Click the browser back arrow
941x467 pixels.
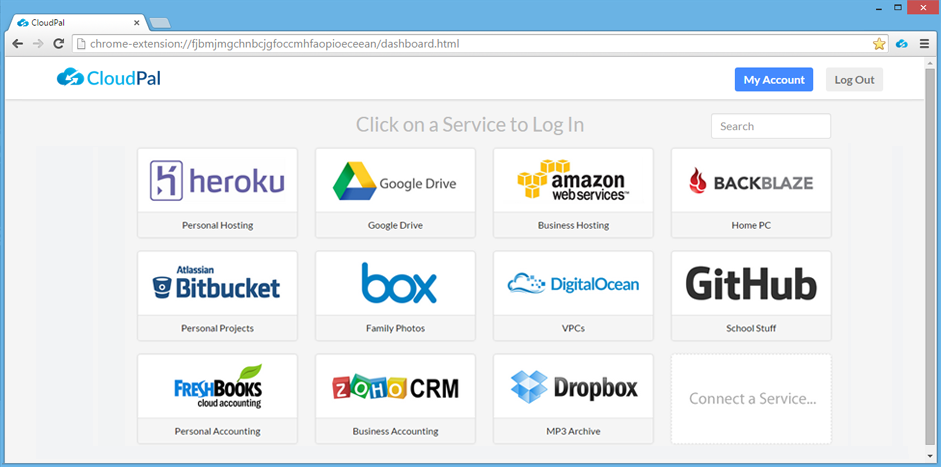[x=17, y=44]
